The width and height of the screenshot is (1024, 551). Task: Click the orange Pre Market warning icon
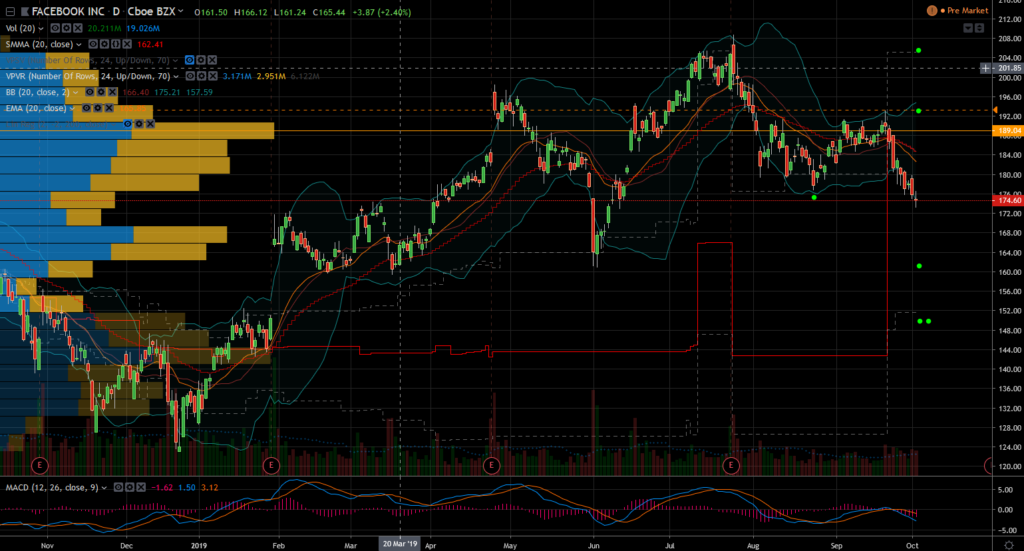[x=932, y=10]
